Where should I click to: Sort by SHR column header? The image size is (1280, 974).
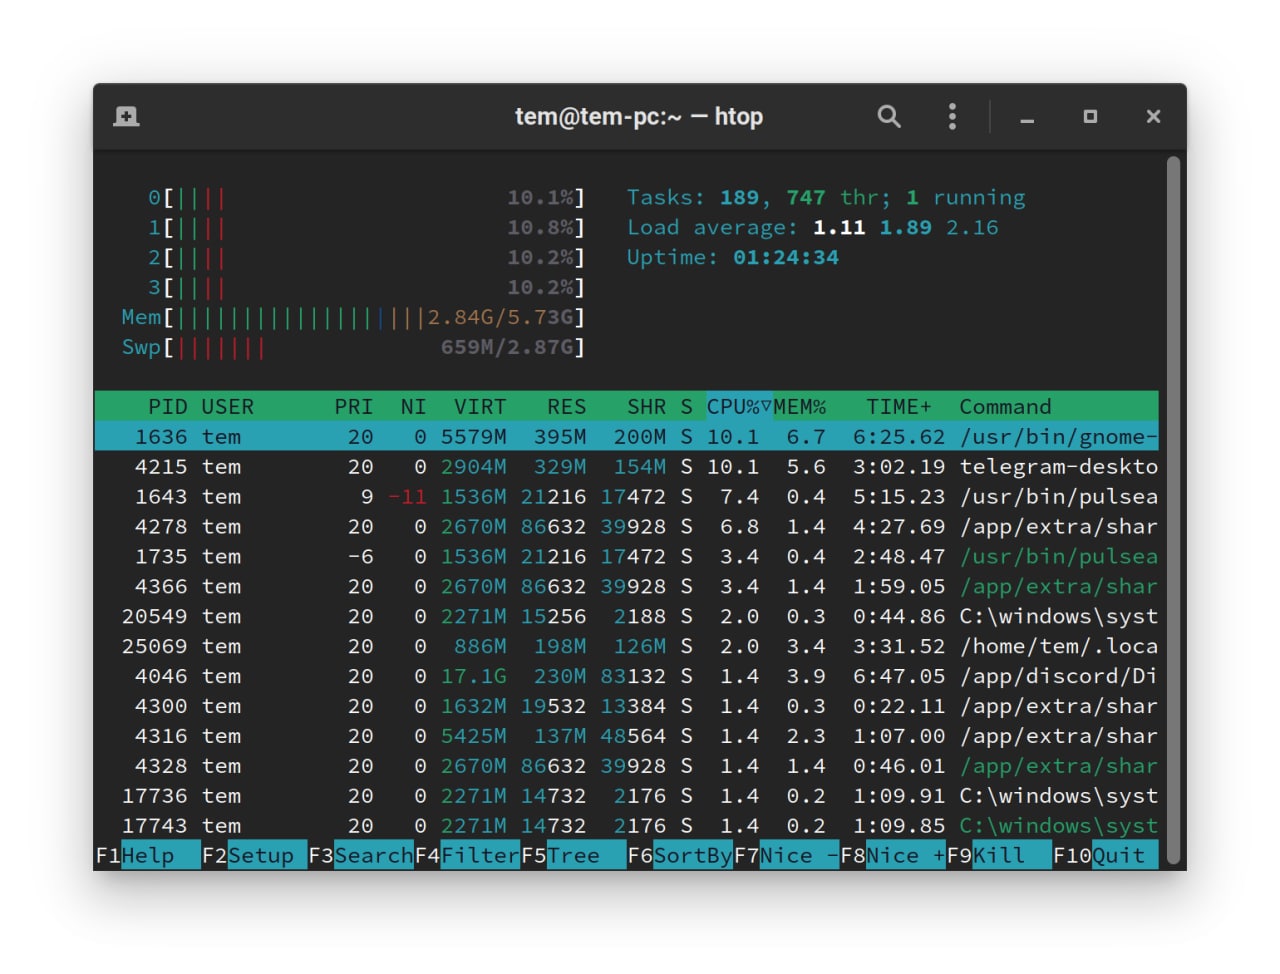click(646, 407)
